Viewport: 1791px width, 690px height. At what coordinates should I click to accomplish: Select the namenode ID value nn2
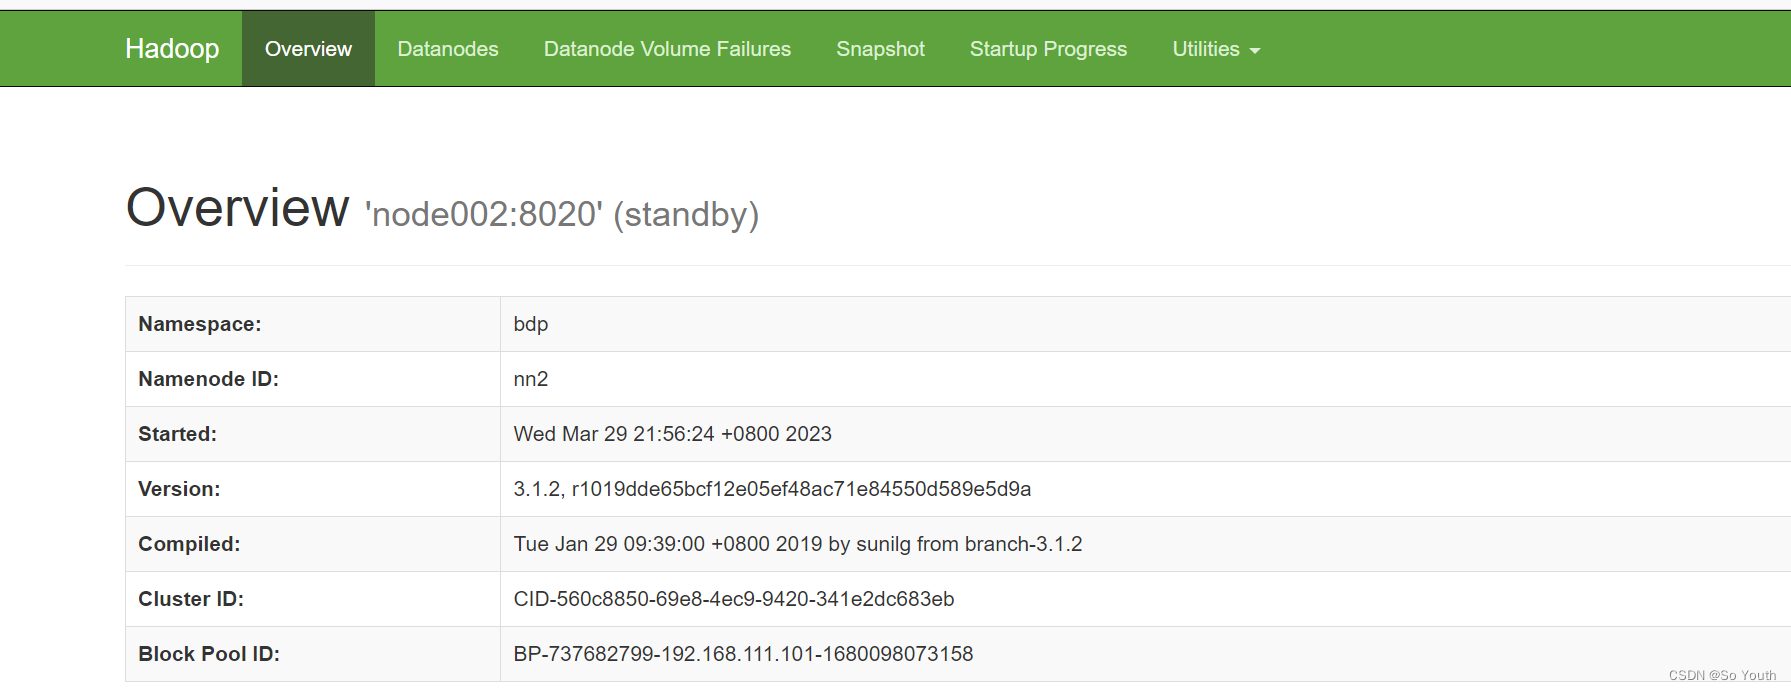coord(531,379)
